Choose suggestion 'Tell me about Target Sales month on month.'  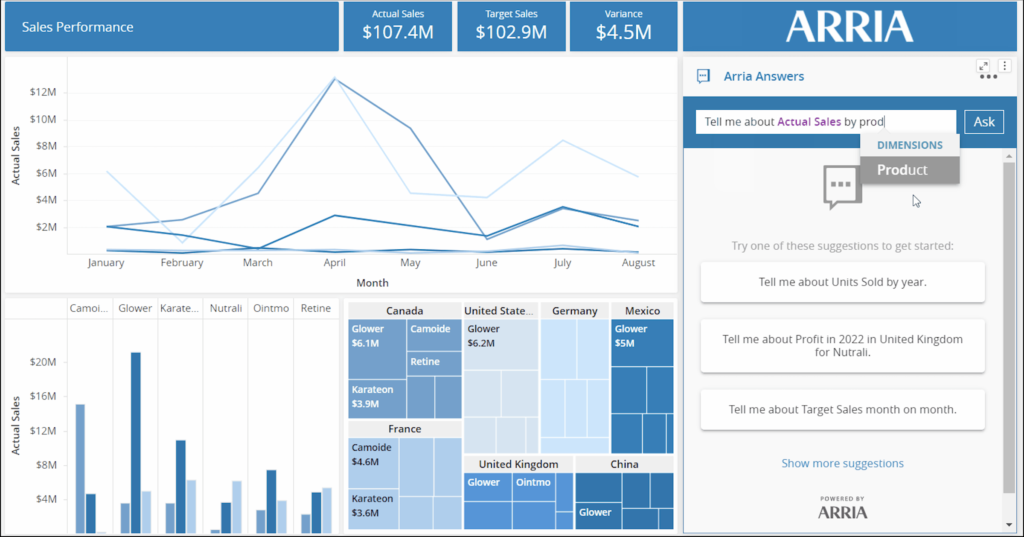pos(842,410)
